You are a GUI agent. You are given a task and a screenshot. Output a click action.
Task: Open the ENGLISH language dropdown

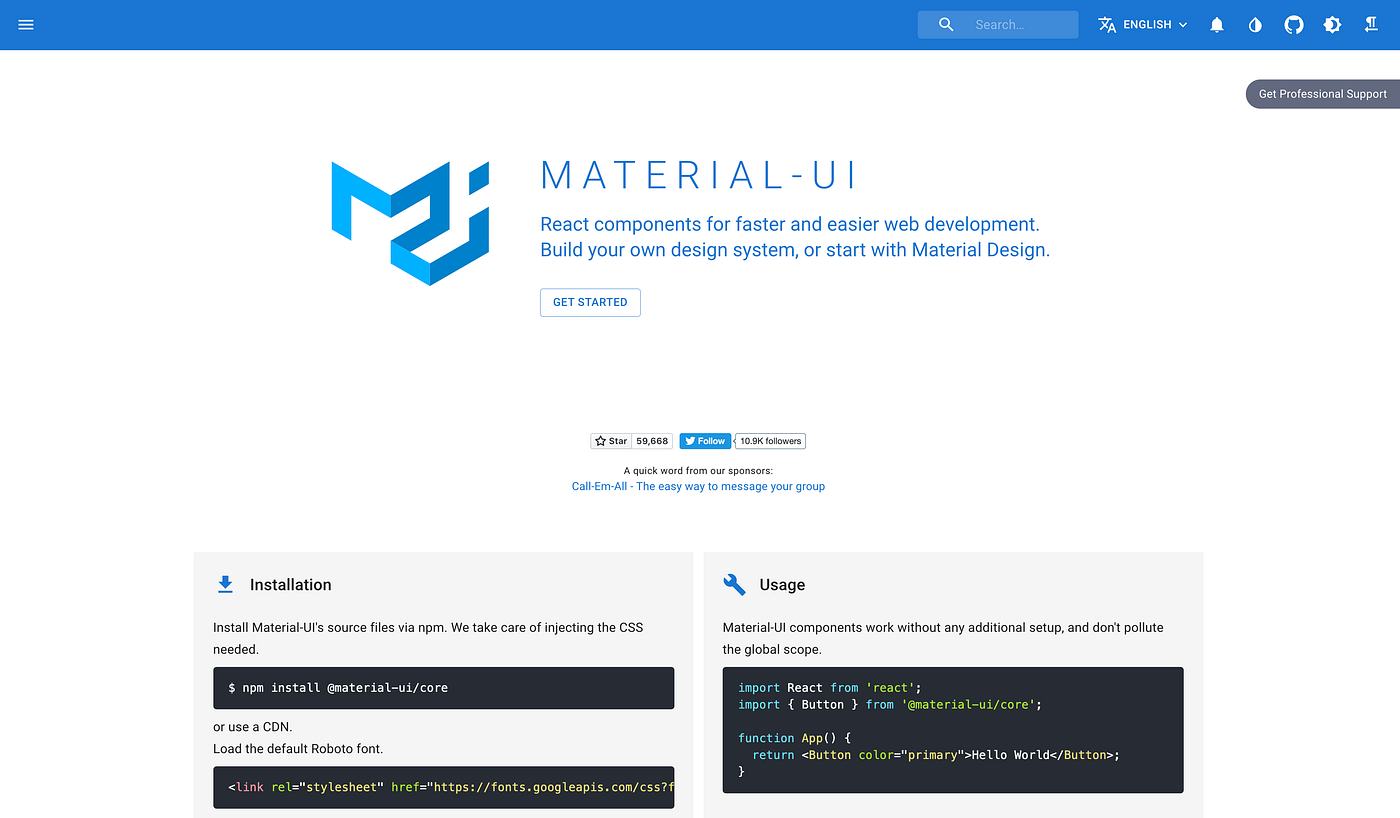[x=1145, y=24]
